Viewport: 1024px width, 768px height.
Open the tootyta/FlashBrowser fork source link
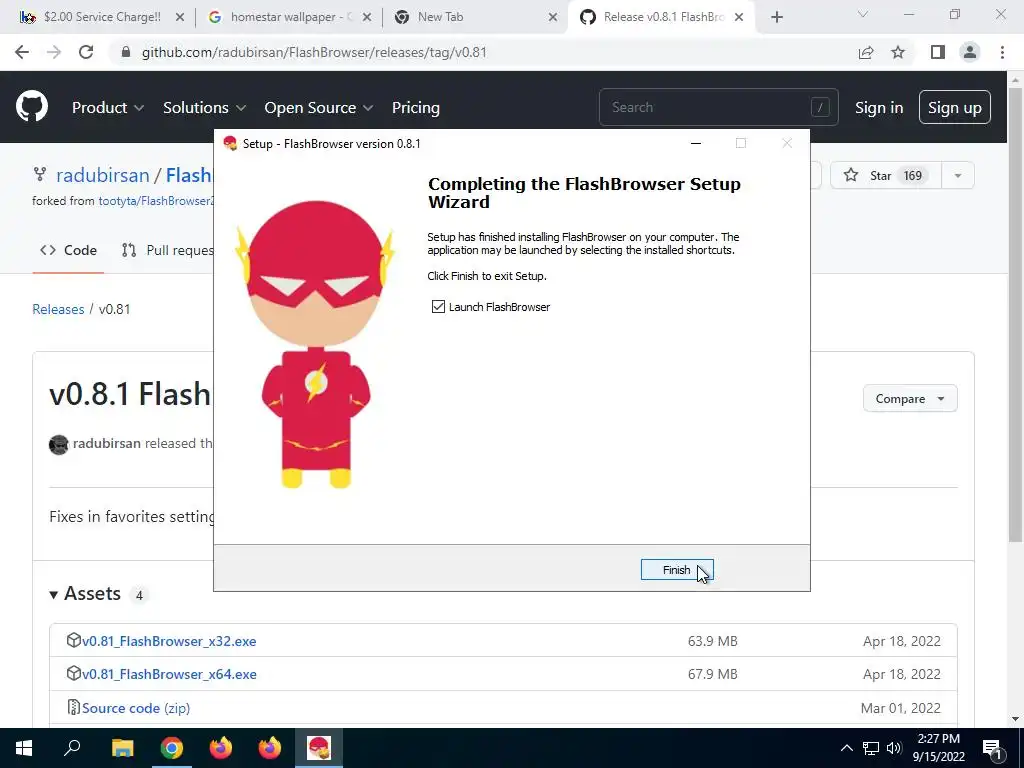click(156, 201)
